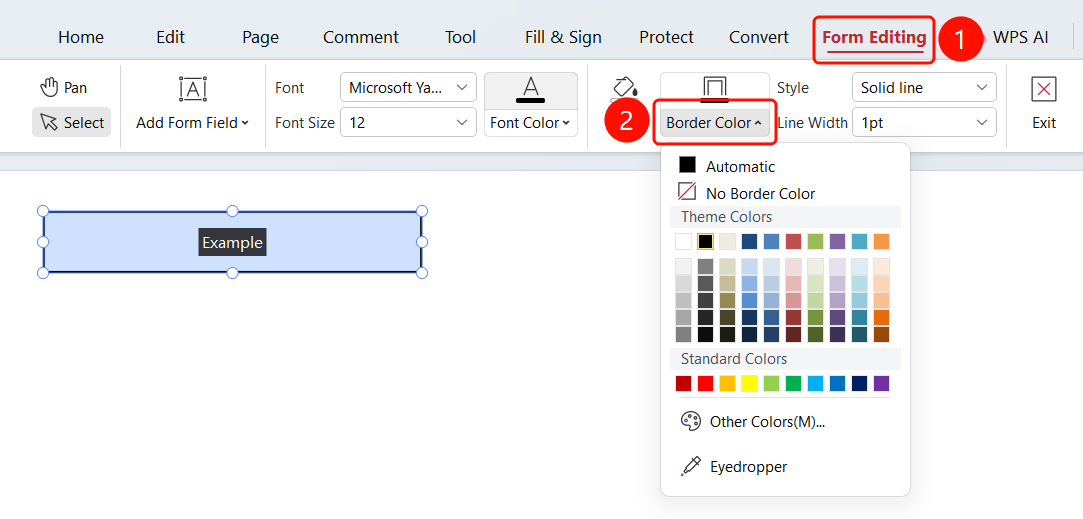Image resolution: width=1083 pixels, height=519 pixels.
Task: Pick the green theme color swatch in top row
Action: (x=815, y=241)
